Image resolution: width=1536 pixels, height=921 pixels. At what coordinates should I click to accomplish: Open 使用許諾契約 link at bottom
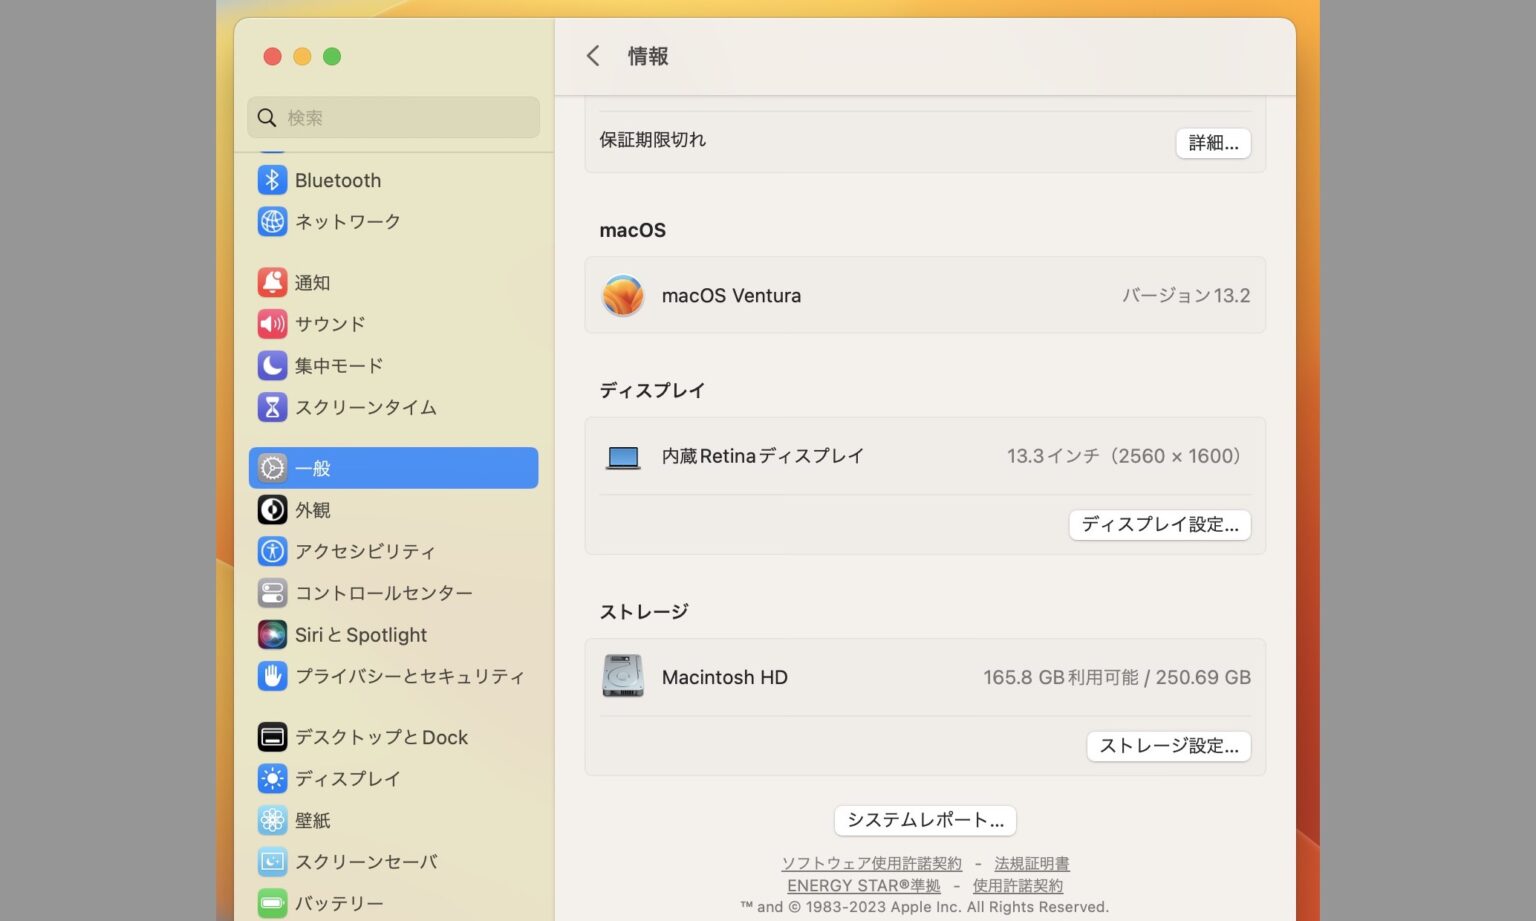(1018, 885)
